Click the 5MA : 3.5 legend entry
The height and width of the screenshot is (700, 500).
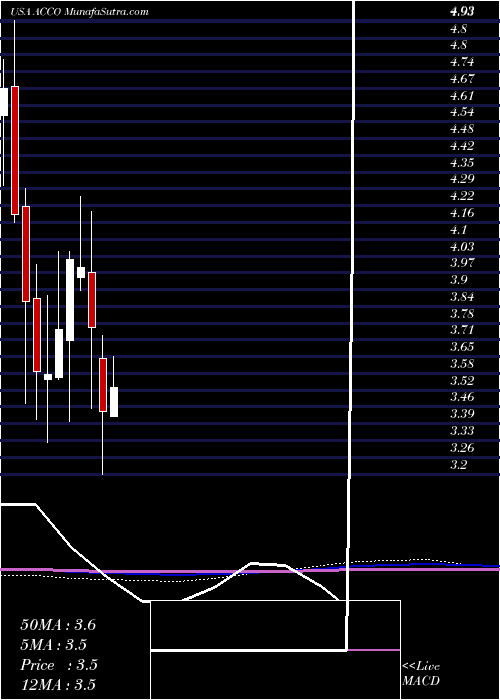point(54,645)
